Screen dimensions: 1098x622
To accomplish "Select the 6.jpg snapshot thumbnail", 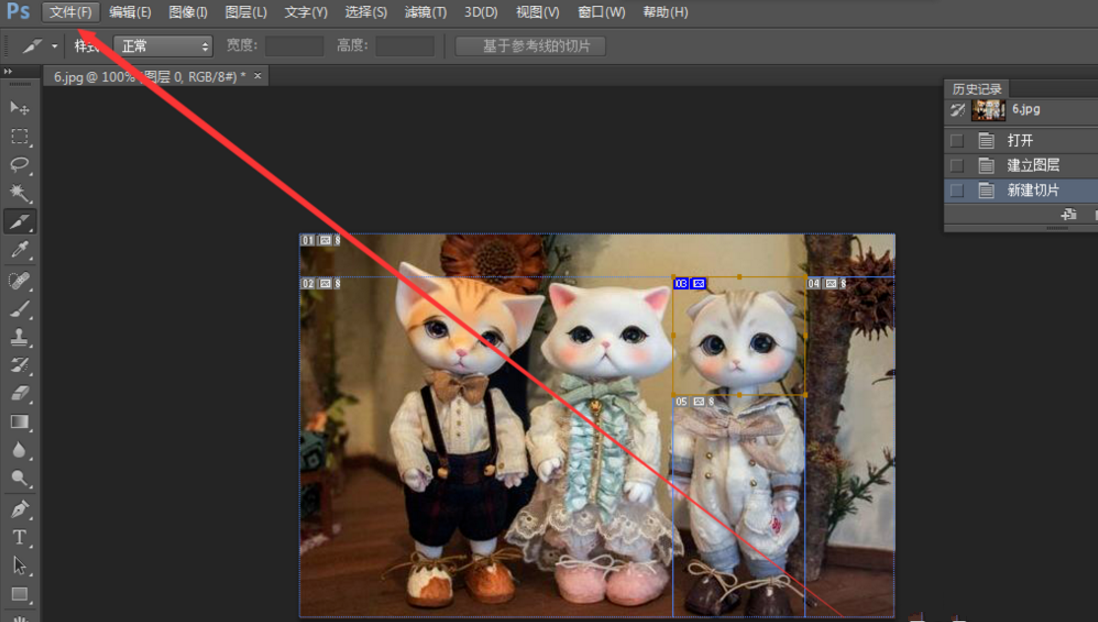I will [x=989, y=110].
